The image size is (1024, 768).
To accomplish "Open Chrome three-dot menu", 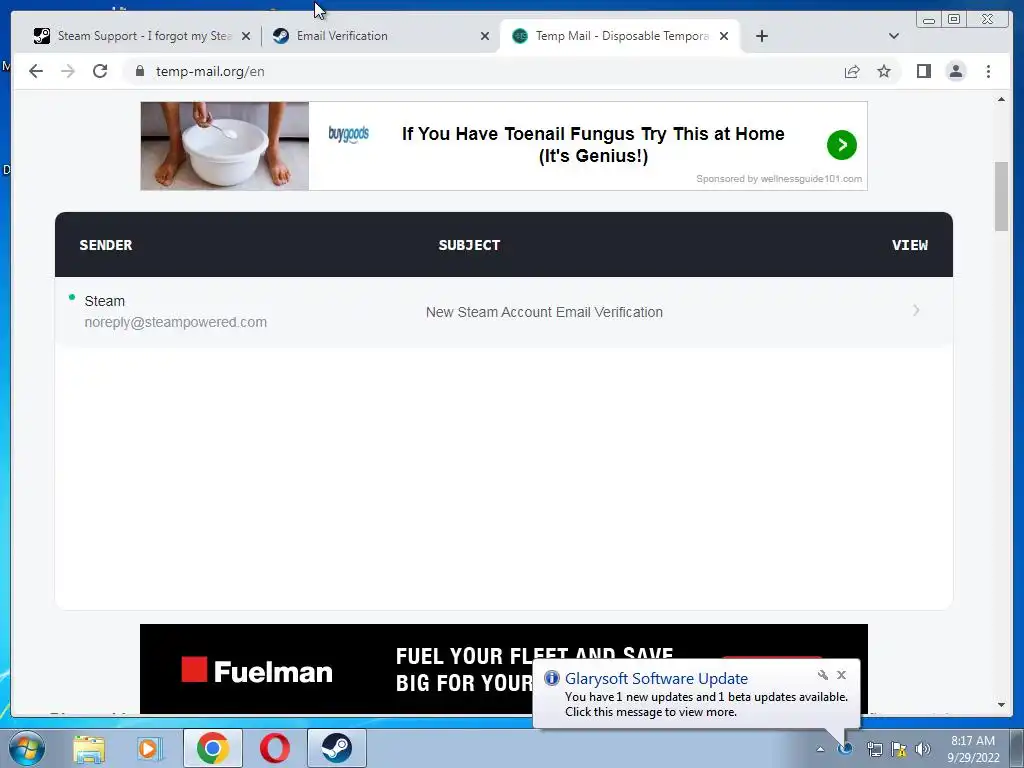I will click(x=988, y=71).
